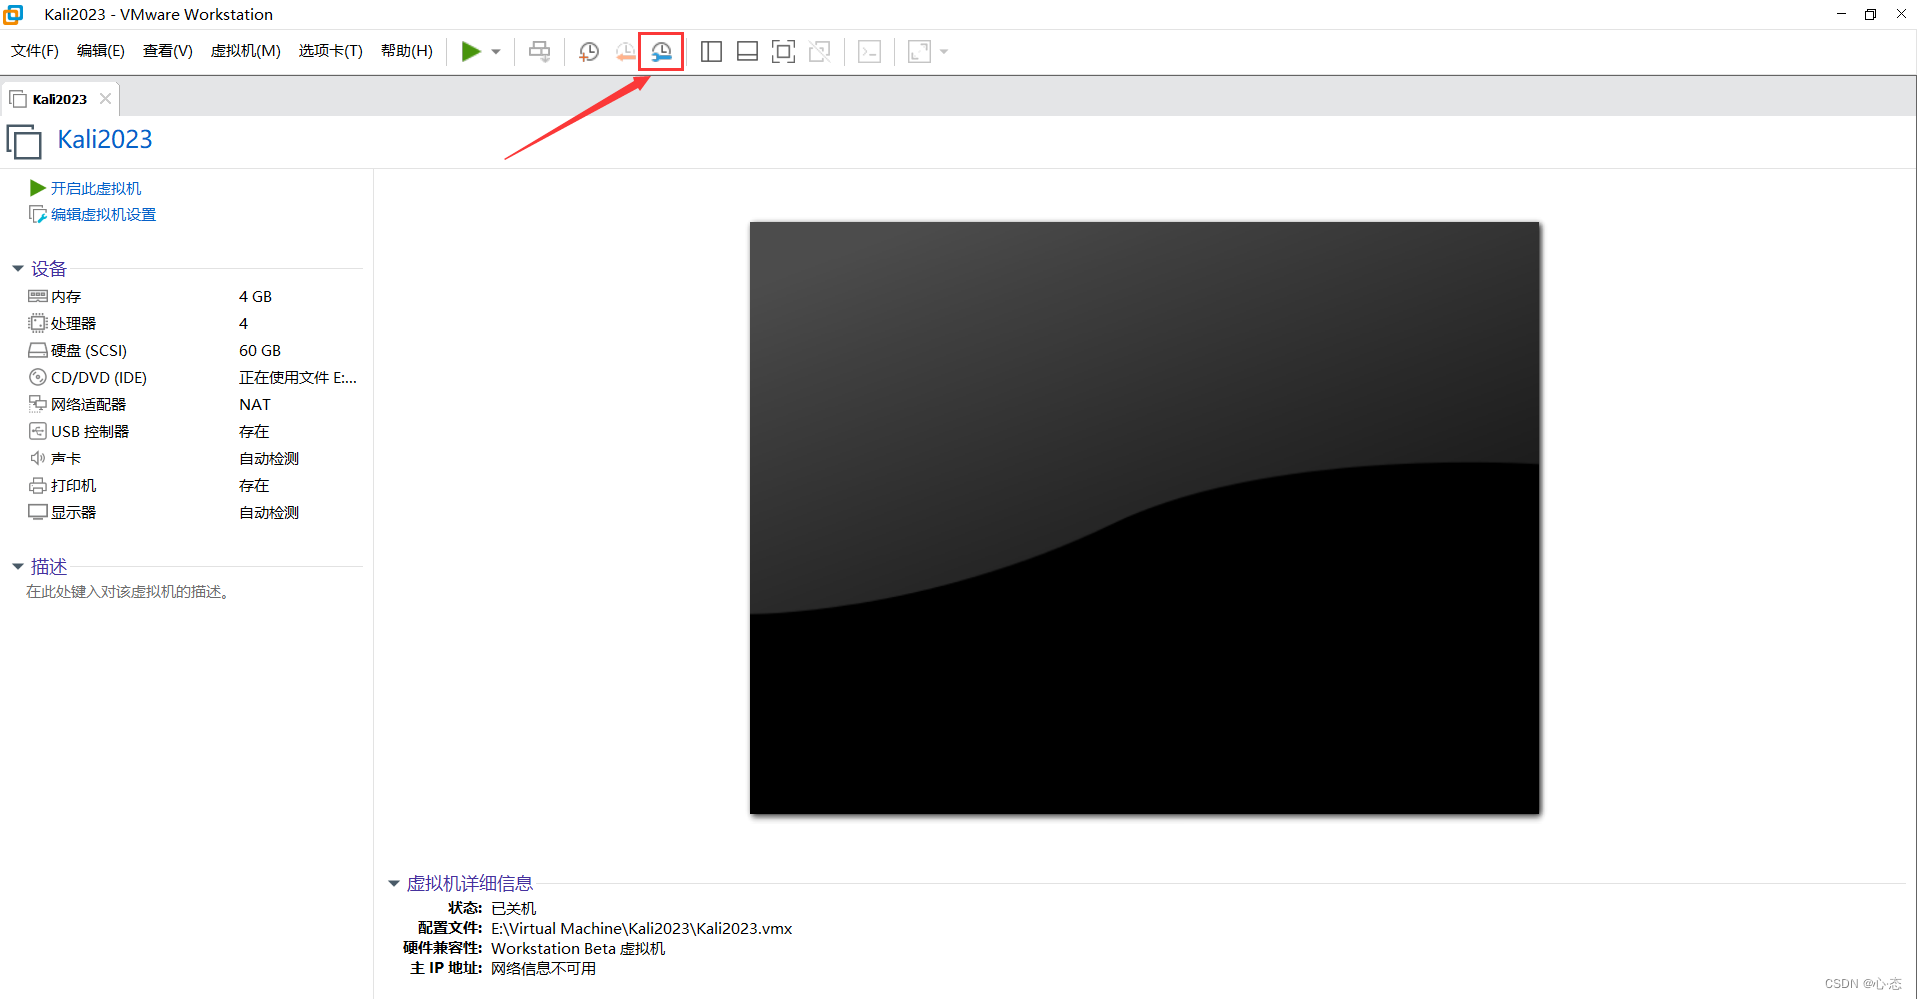Collapse the 虚拟机详细信息 section
This screenshot has height=999, width=1917.
[394, 883]
